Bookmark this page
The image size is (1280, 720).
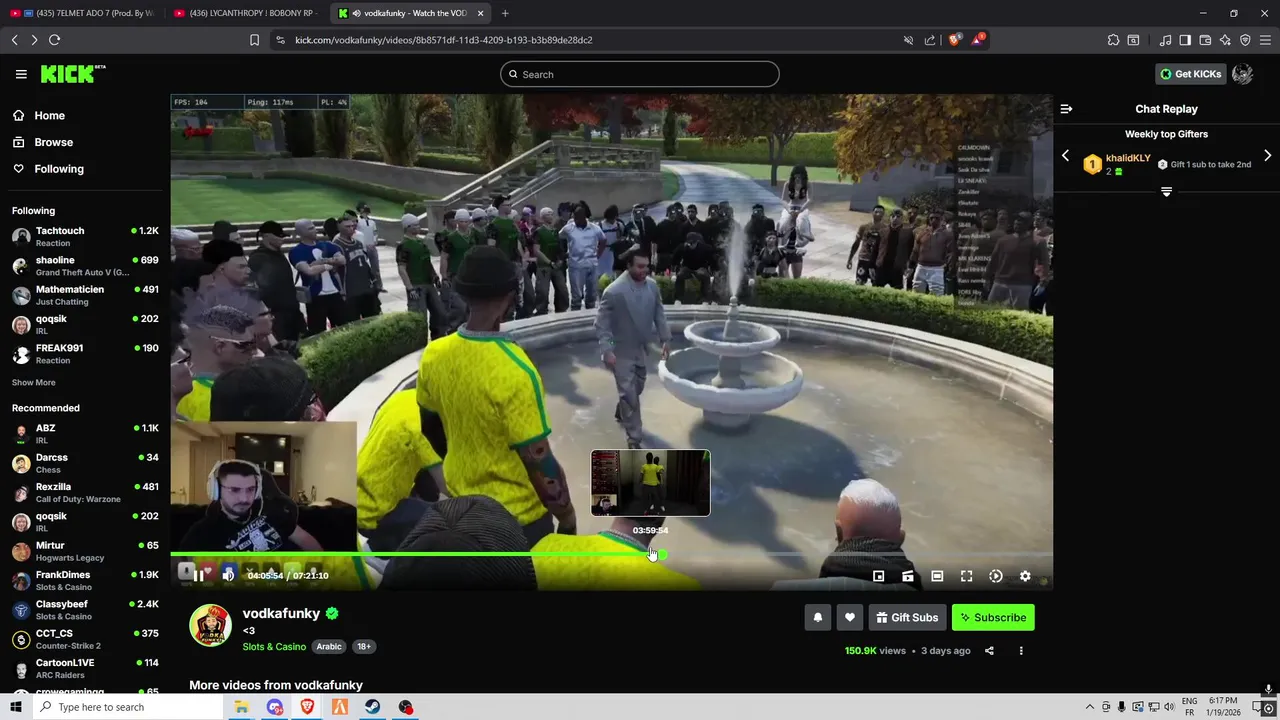coord(254,40)
